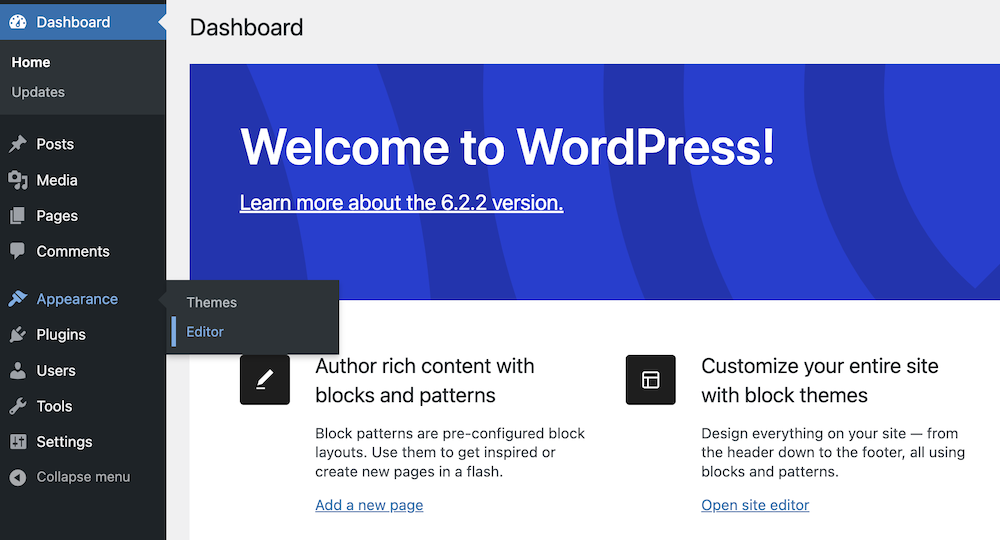The width and height of the screenshot is (1000, 540).
Task: Click the Collapse menu arrow icon
Action: (18, 477)
